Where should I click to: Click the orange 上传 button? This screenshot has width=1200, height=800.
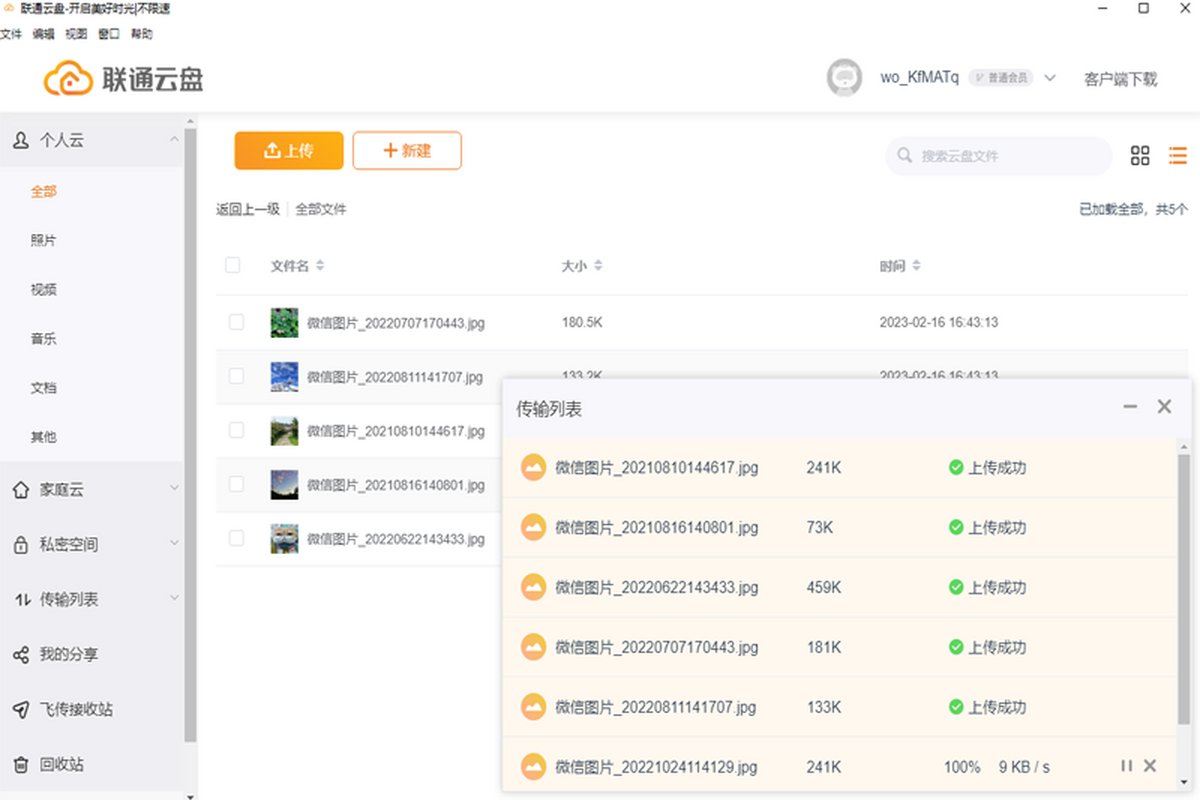click(289, 151)
